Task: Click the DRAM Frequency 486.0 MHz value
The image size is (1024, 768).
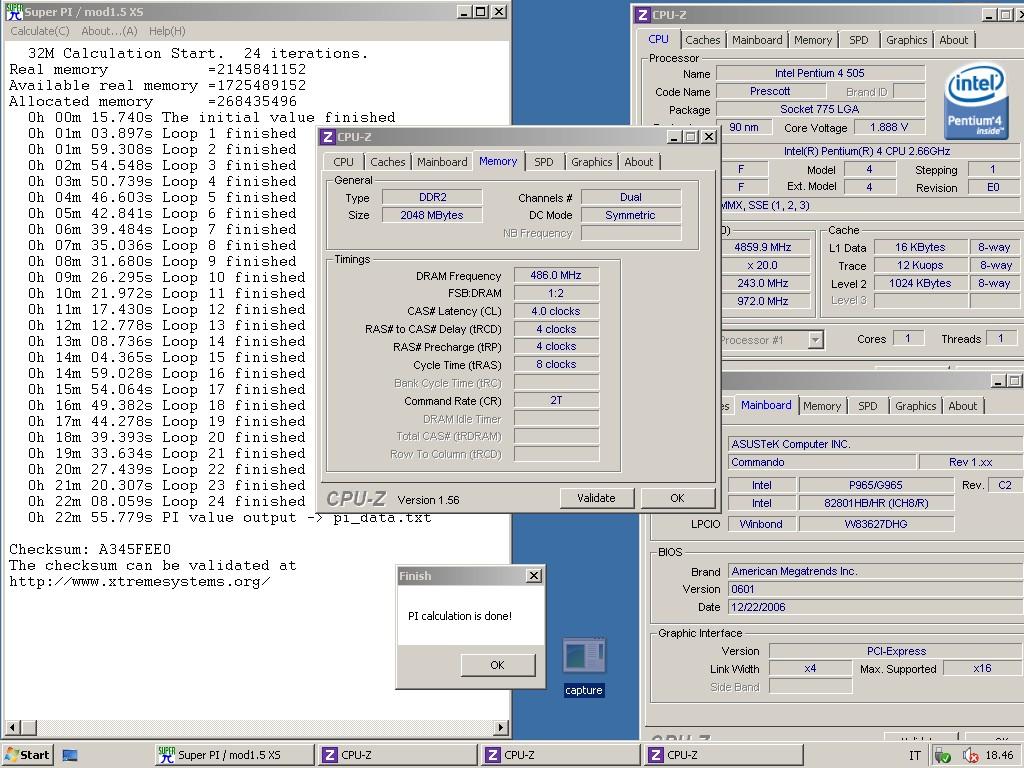Action: click(556, 276)
